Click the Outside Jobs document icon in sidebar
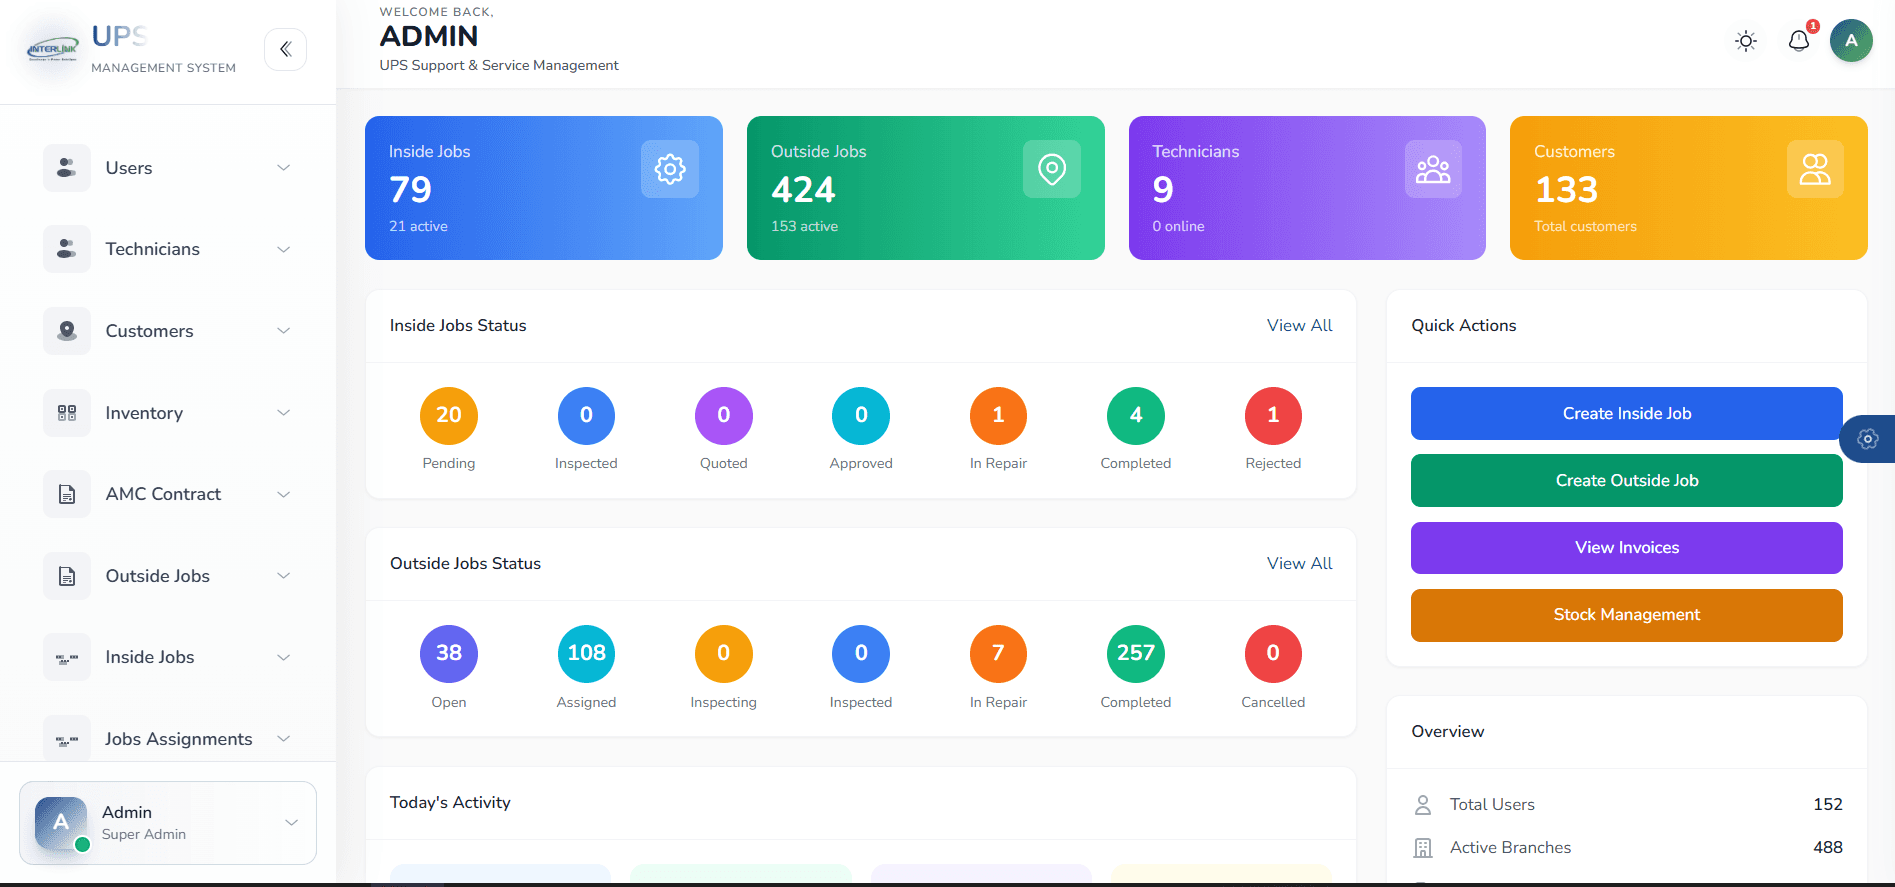This screenshot has height=887, width=1895. [67, 576]
